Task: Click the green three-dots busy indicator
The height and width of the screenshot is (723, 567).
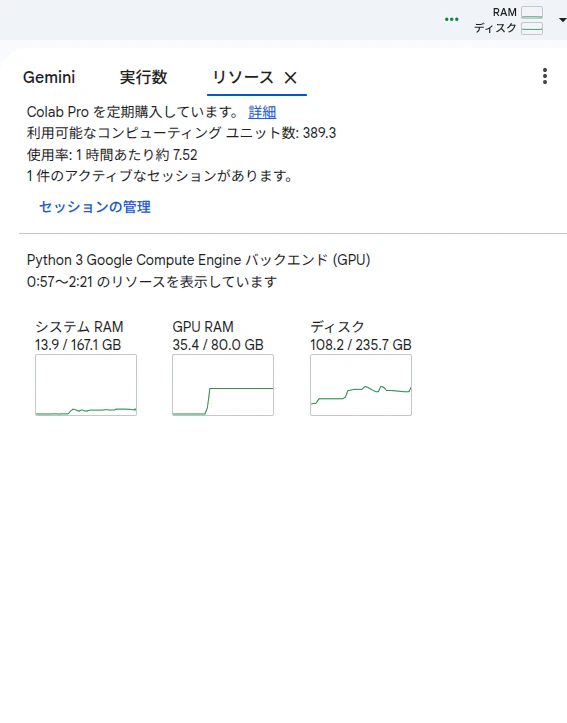Action: pyautogui.click(x=452, y=19)
